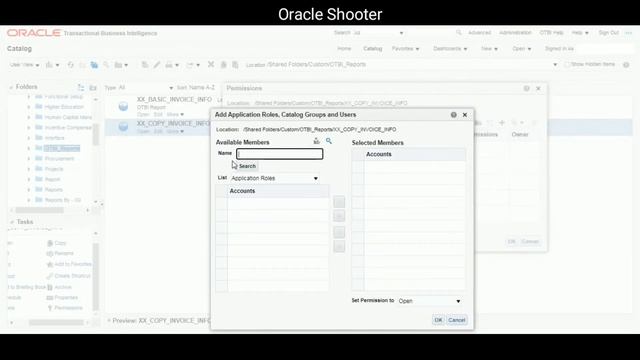Click the first (top) shuttle move button

(339, 202)
